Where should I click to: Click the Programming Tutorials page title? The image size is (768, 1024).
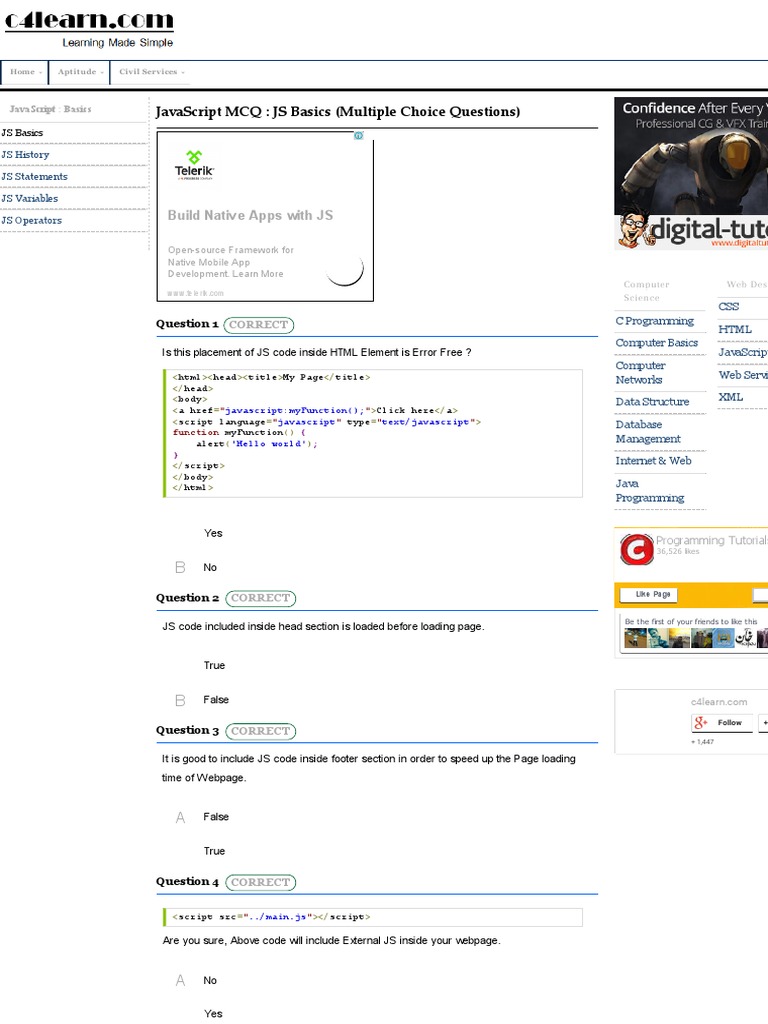(x=711, y=541)
